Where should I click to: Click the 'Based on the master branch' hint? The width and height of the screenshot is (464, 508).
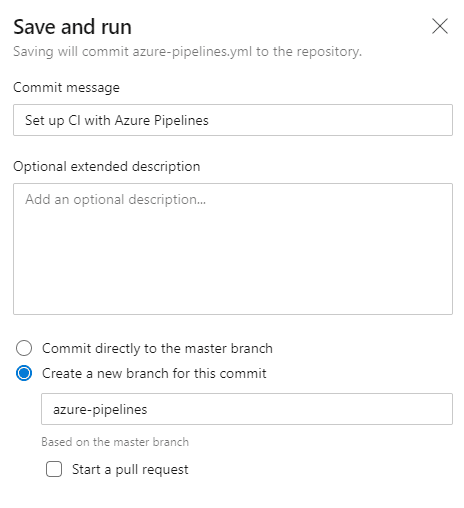click(x=115, y=442)
